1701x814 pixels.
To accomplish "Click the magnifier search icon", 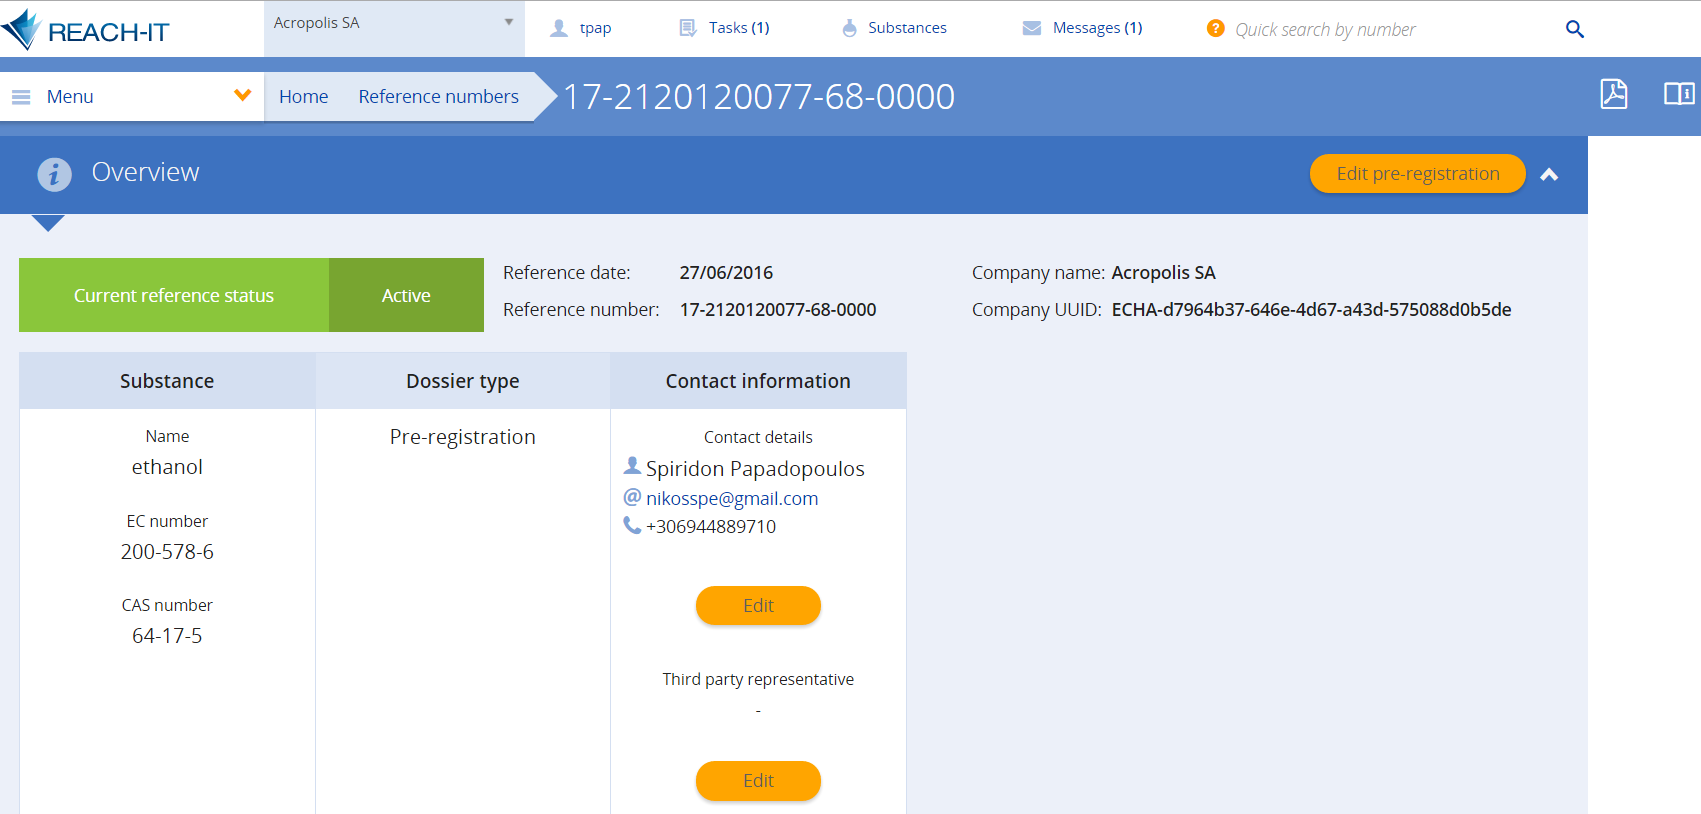I will pos(1575,29).
